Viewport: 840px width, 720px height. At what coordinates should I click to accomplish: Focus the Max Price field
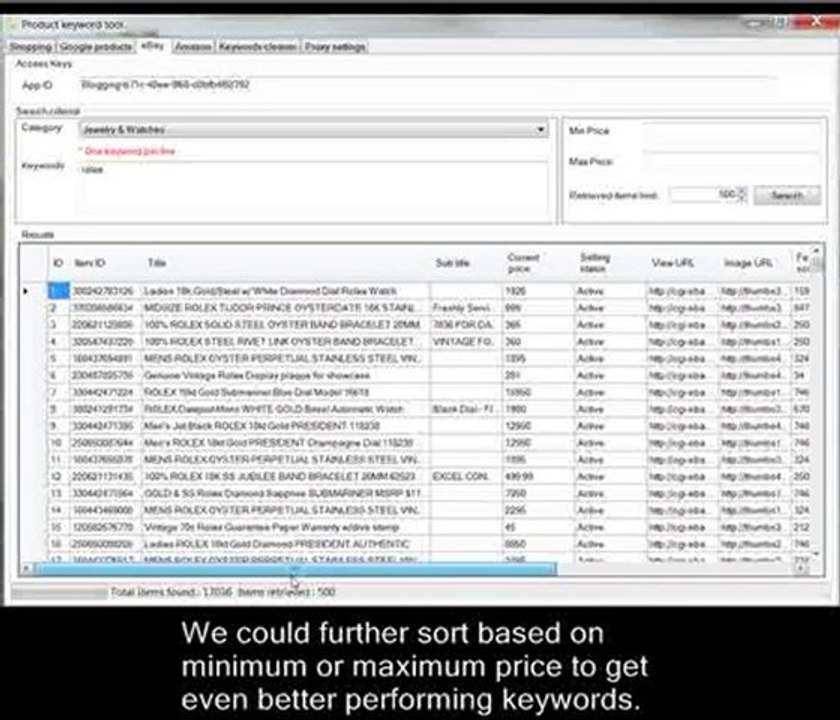(731, 161)
